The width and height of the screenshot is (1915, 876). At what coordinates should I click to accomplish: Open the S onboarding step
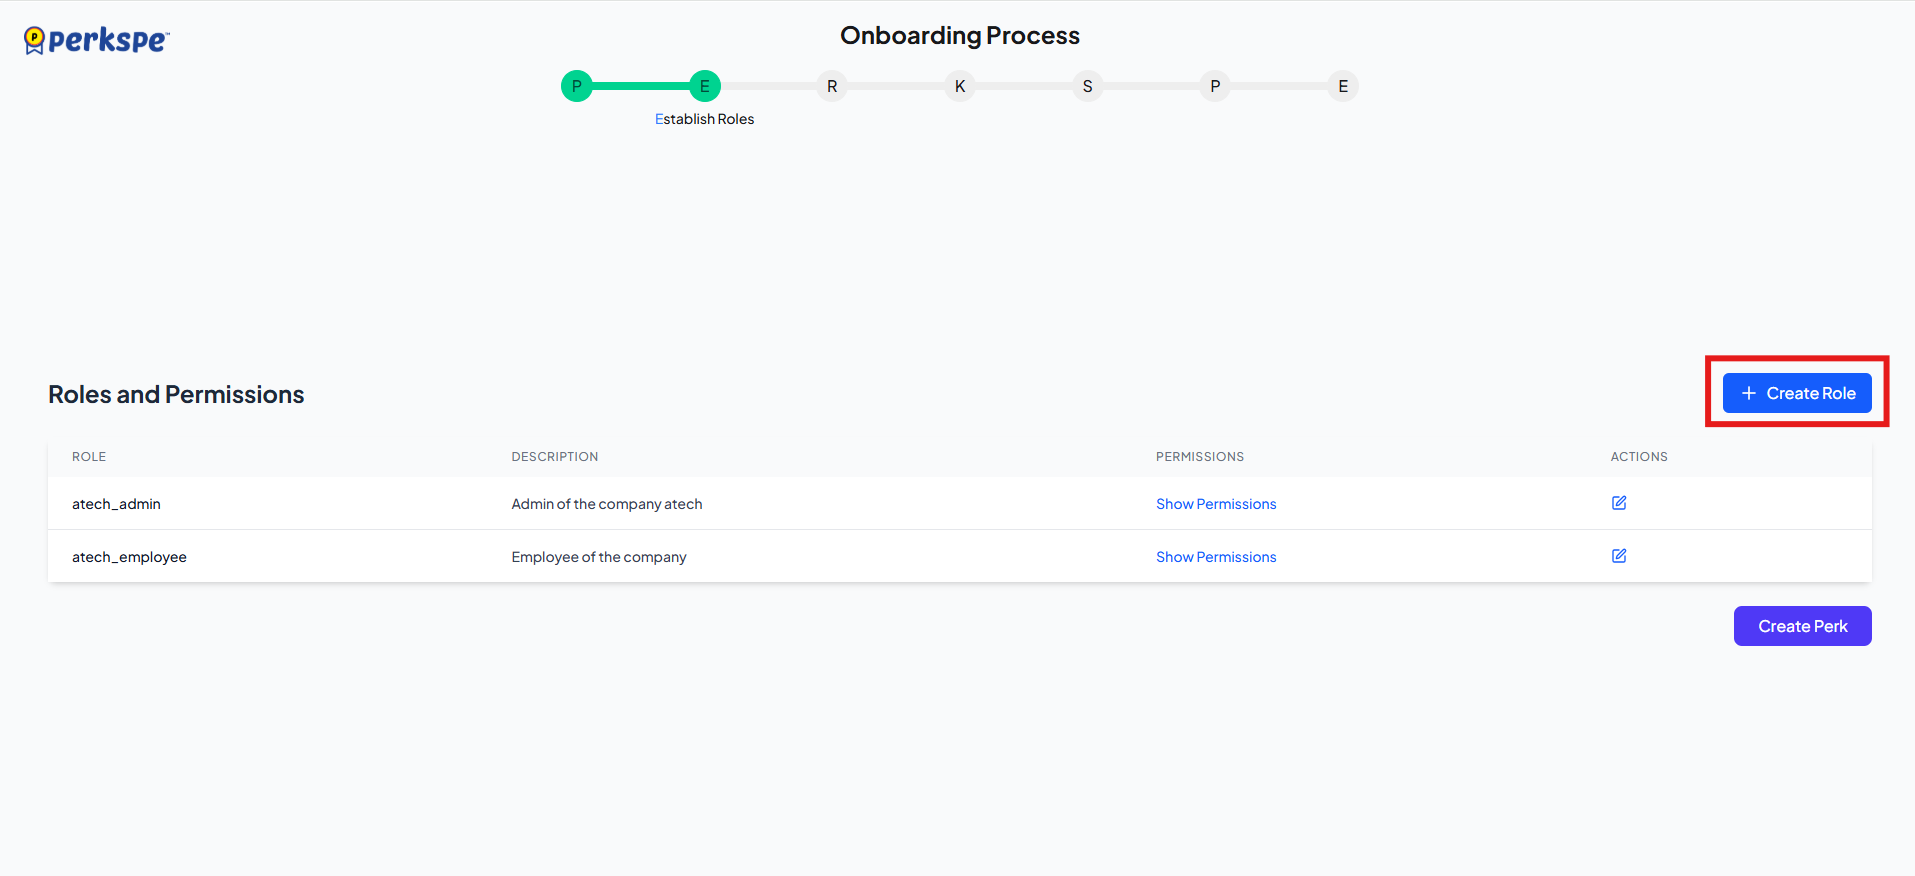[1087, 86]
